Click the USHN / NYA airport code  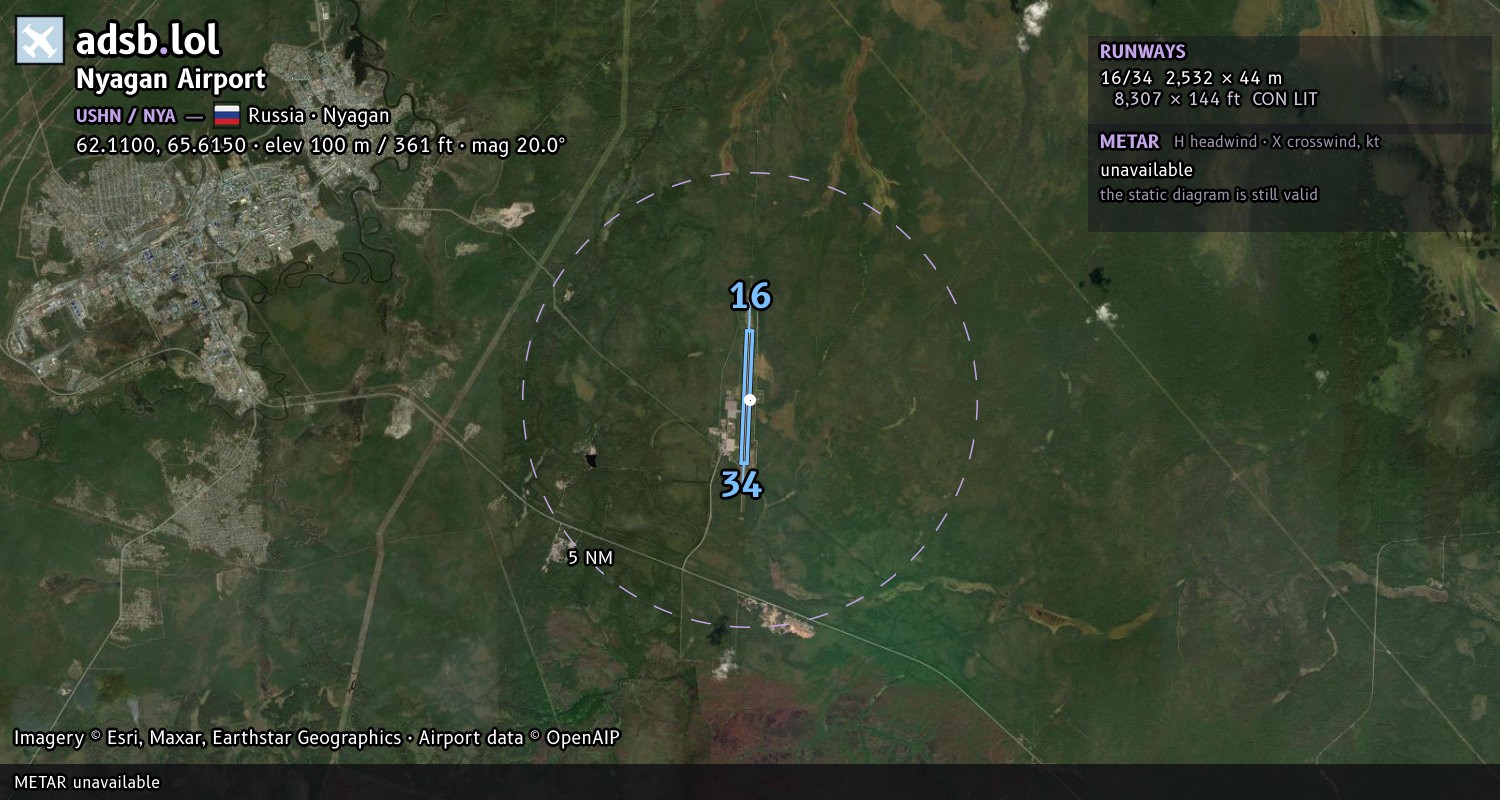125,116
